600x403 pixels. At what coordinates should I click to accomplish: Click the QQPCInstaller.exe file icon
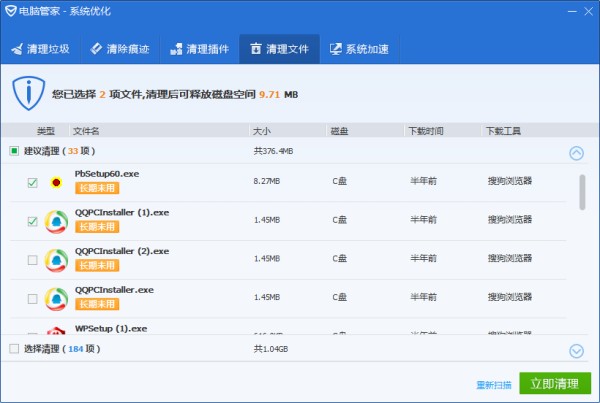click(x=57, y=298)
